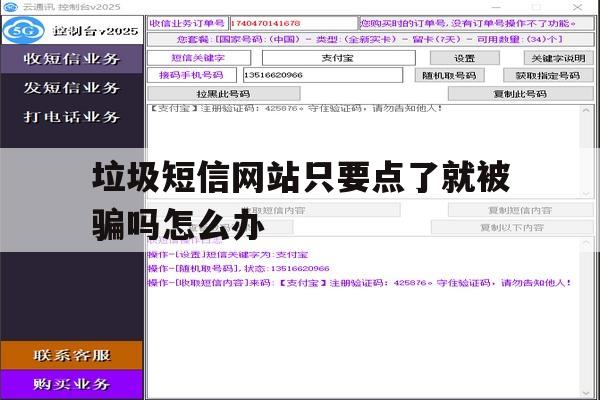Focus the order number input field
Image resolution: width=600 pixels, height=400 pixels.
coord(293,23)
